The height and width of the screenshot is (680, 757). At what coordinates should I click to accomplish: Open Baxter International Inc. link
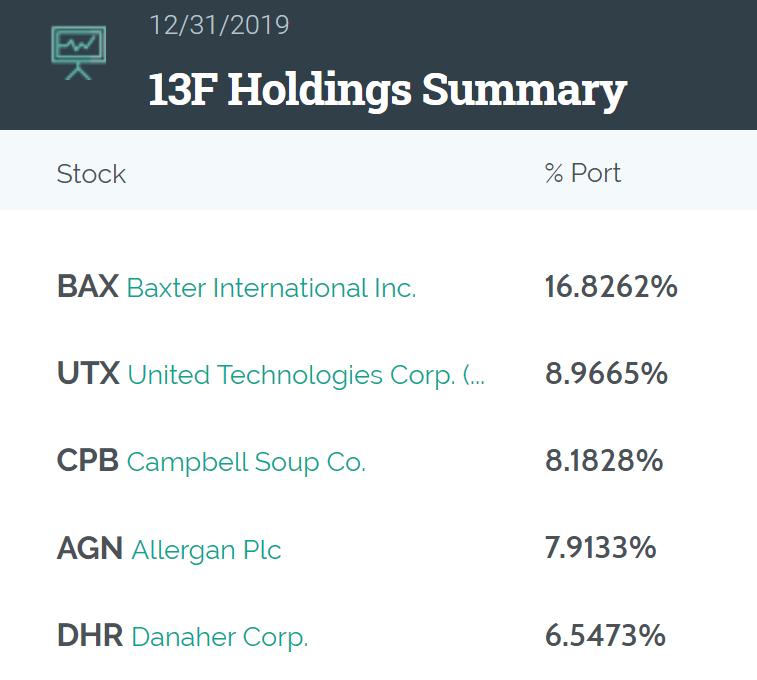pyautogui.click(x=271, y=288)
